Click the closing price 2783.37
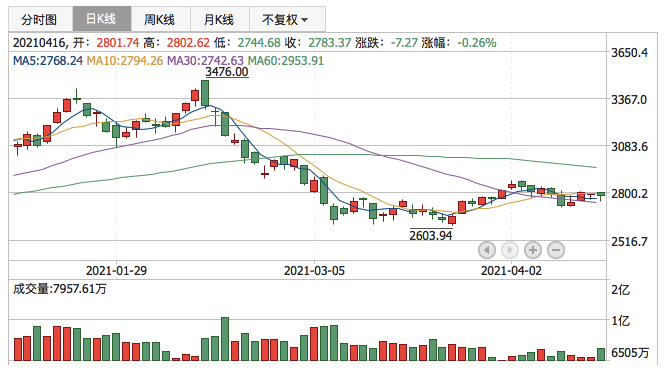The height and width of the screenshot is (368, 664). tap(329, 43)
